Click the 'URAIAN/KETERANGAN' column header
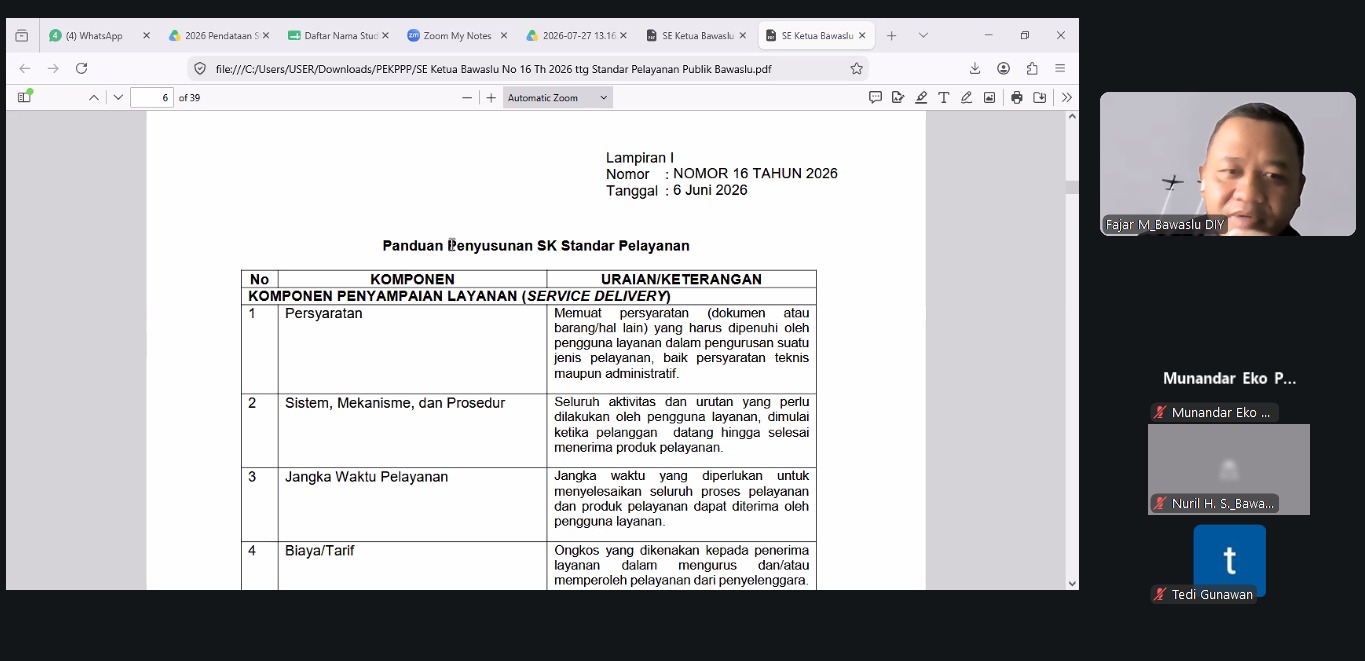1365x661 pixels. click(681, 279)
